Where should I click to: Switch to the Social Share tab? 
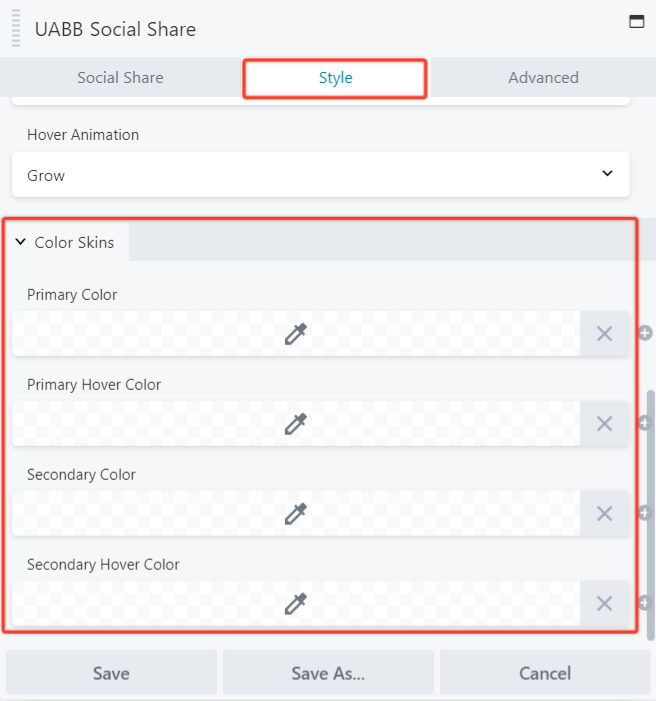click(x=120, y=78)
